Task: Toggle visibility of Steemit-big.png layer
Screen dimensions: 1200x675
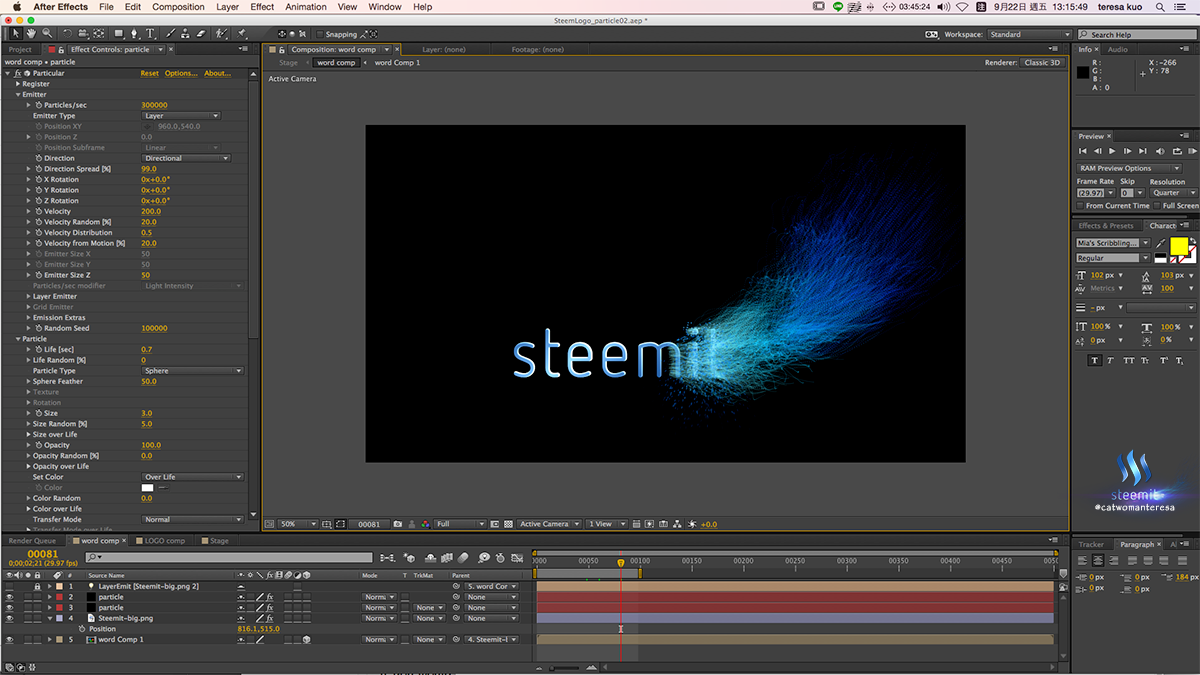Action: [10, 618]
